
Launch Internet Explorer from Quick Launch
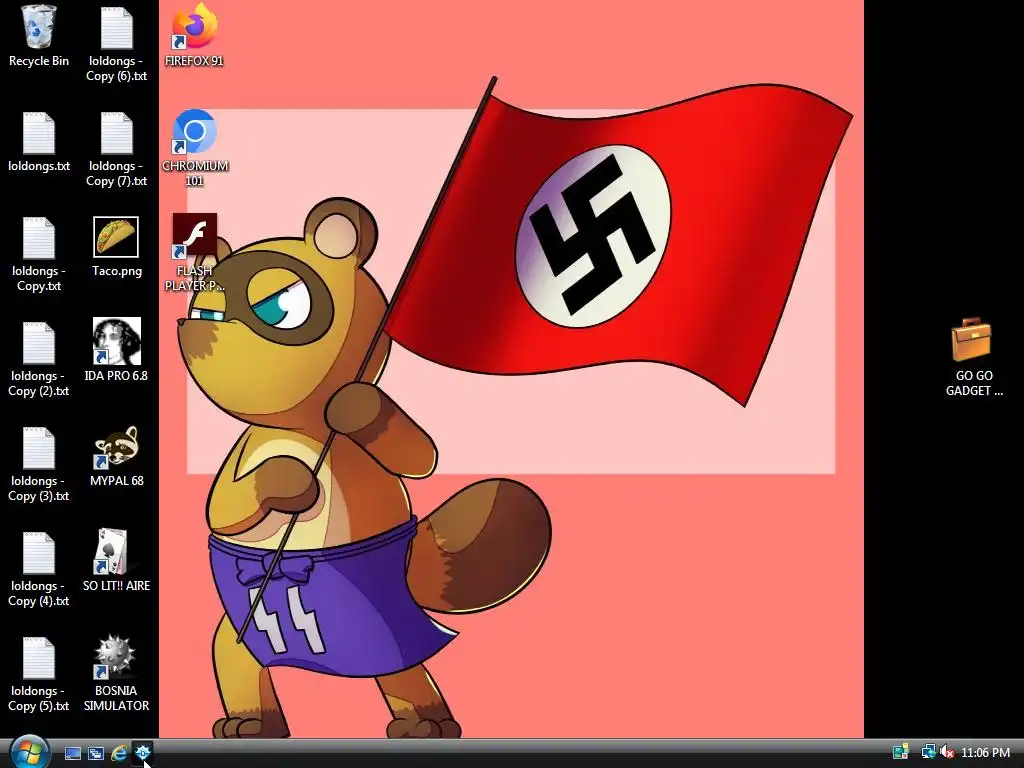[x=119, y=754]
